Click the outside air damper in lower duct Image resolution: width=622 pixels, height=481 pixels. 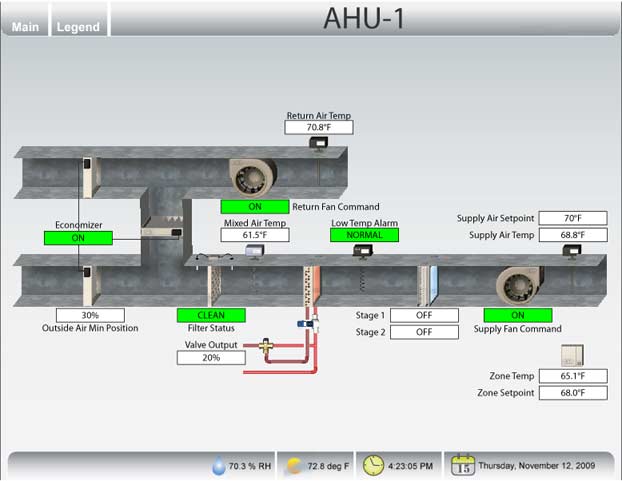[91, 286]
